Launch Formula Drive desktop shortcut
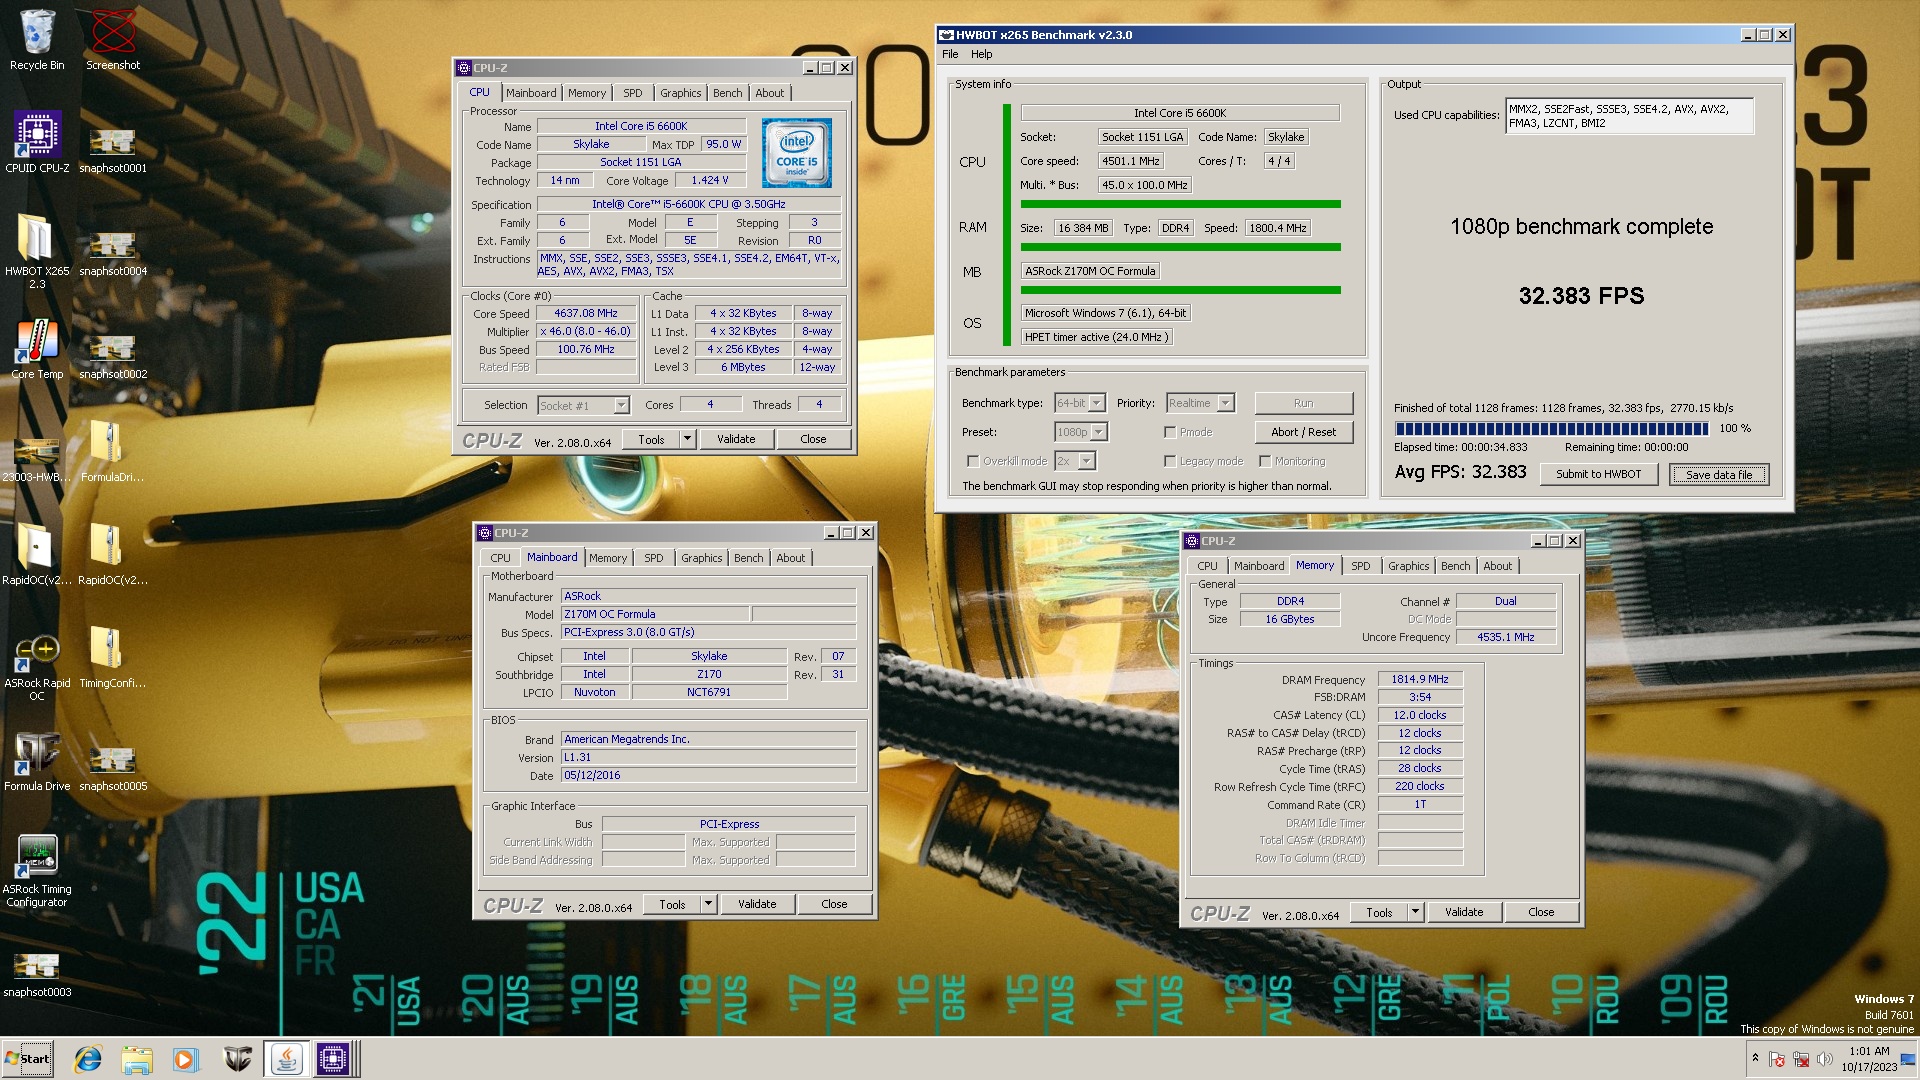 [x=37, y=762]
